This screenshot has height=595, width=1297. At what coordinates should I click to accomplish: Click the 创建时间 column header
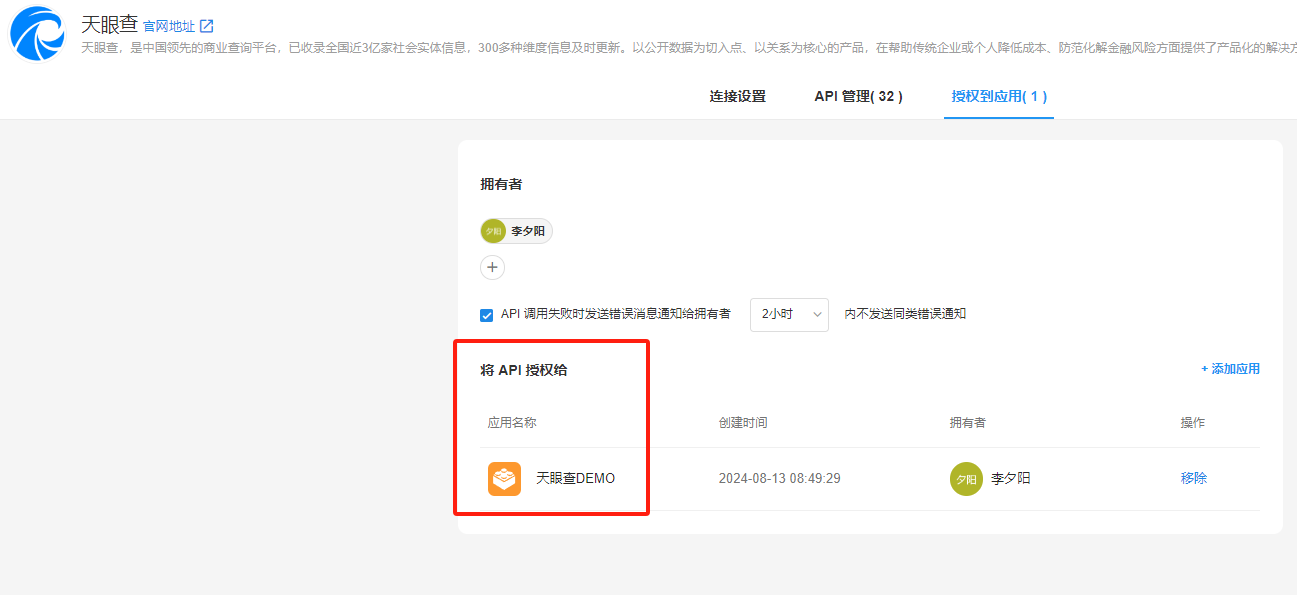pos(743,423)
